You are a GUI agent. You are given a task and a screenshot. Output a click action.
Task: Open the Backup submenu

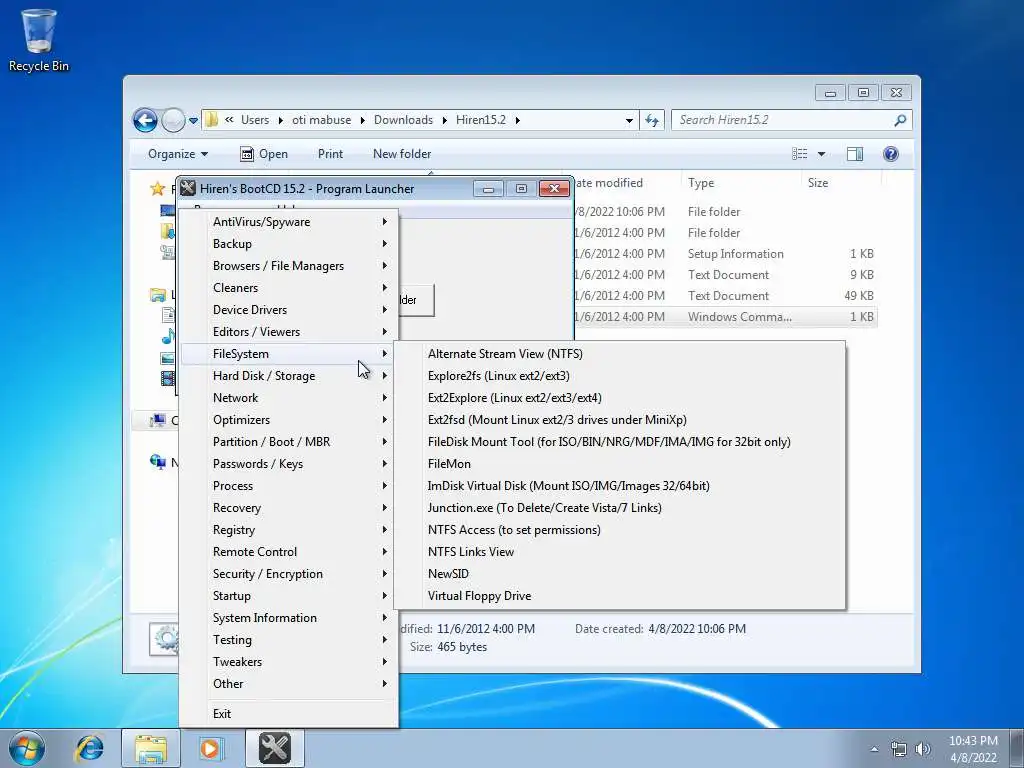pos(288,244)
